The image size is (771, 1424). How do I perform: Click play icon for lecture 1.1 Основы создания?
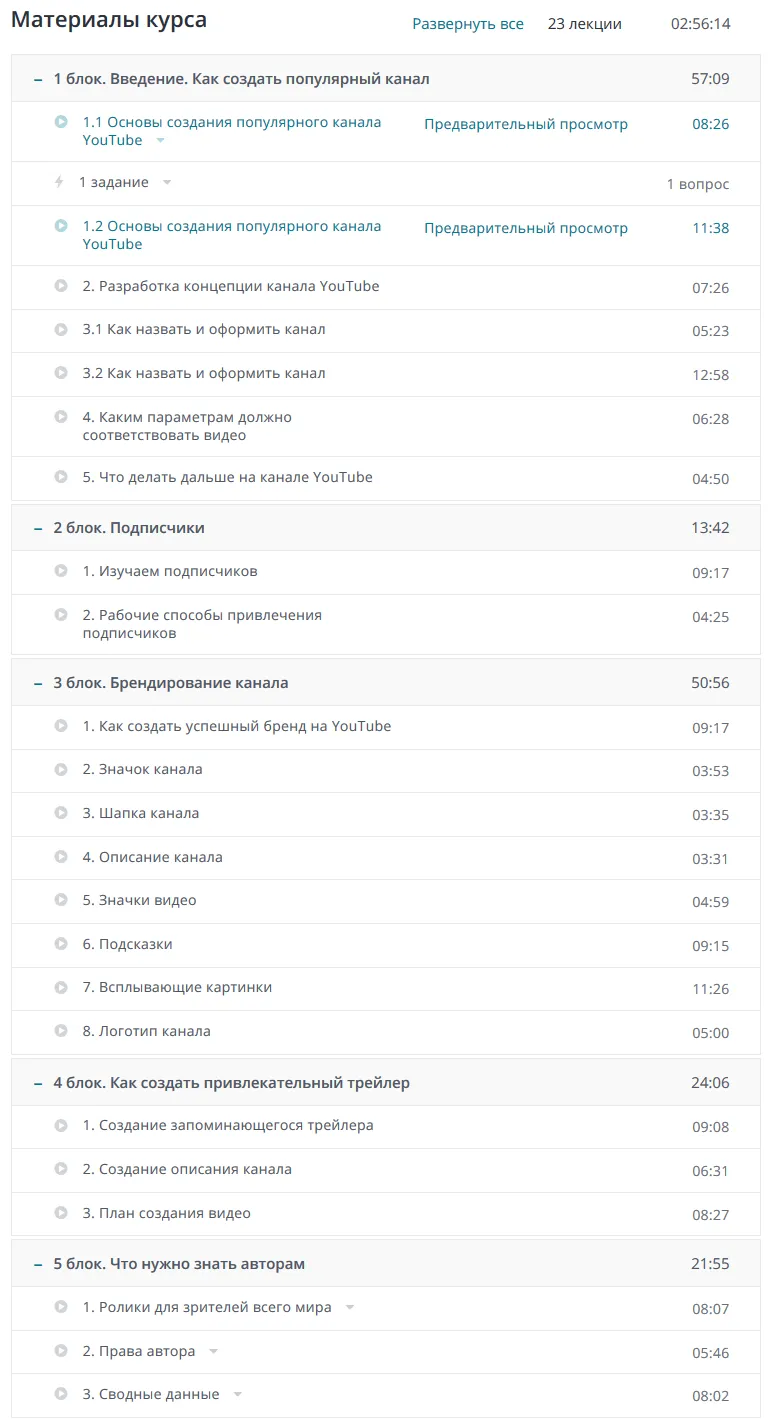[x=61, y=122]
